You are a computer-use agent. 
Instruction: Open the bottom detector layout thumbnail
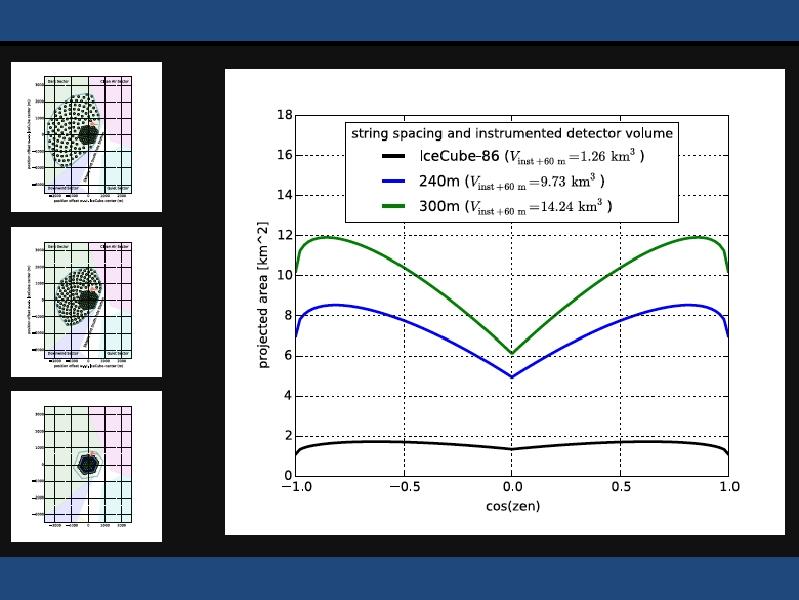(86, 466)
